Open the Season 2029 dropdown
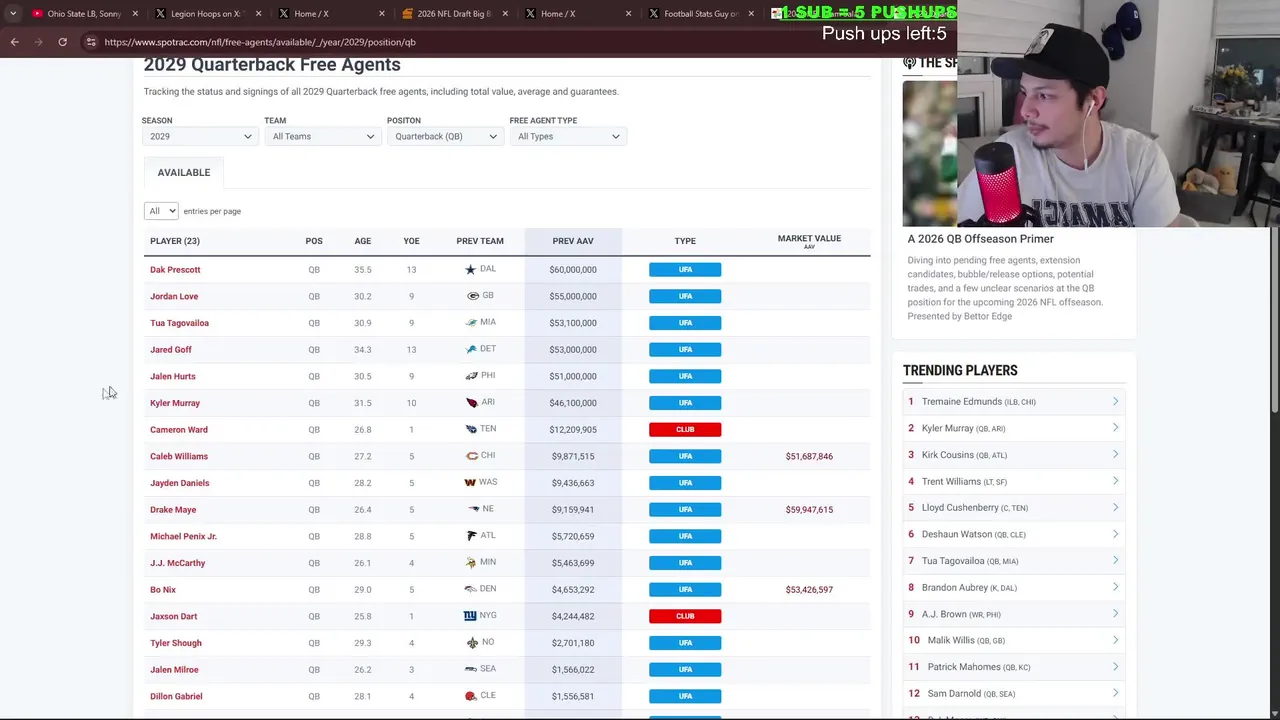The image size is (1280, 720). click(200, 136)
